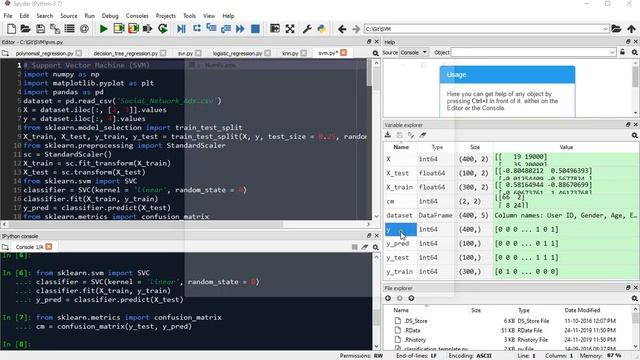The width and height of the screenshot is (640, 360).
Task: Stop the IPython console execution
Action: coord(354,247)
